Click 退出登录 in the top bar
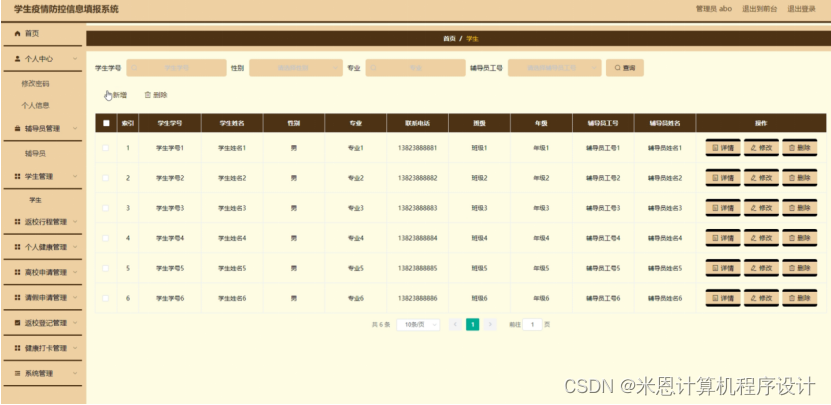 801,9
